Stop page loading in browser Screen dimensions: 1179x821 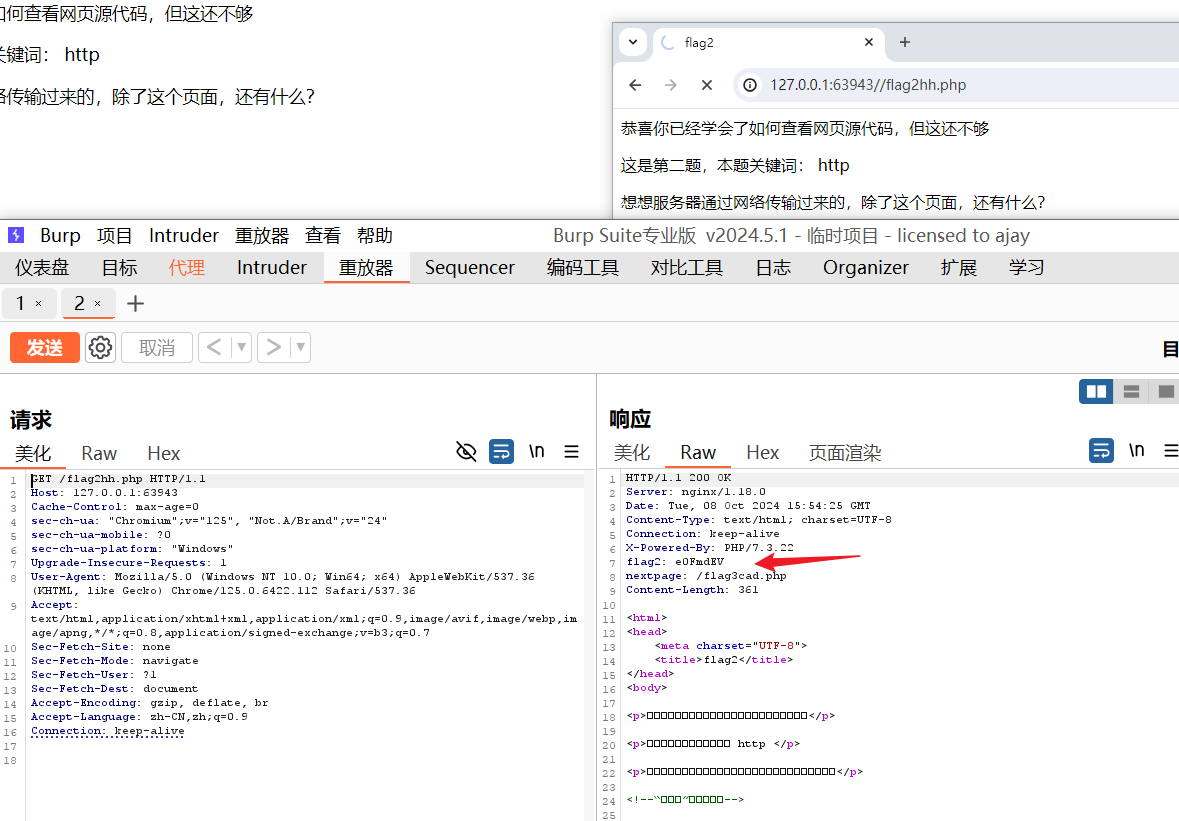706,85
